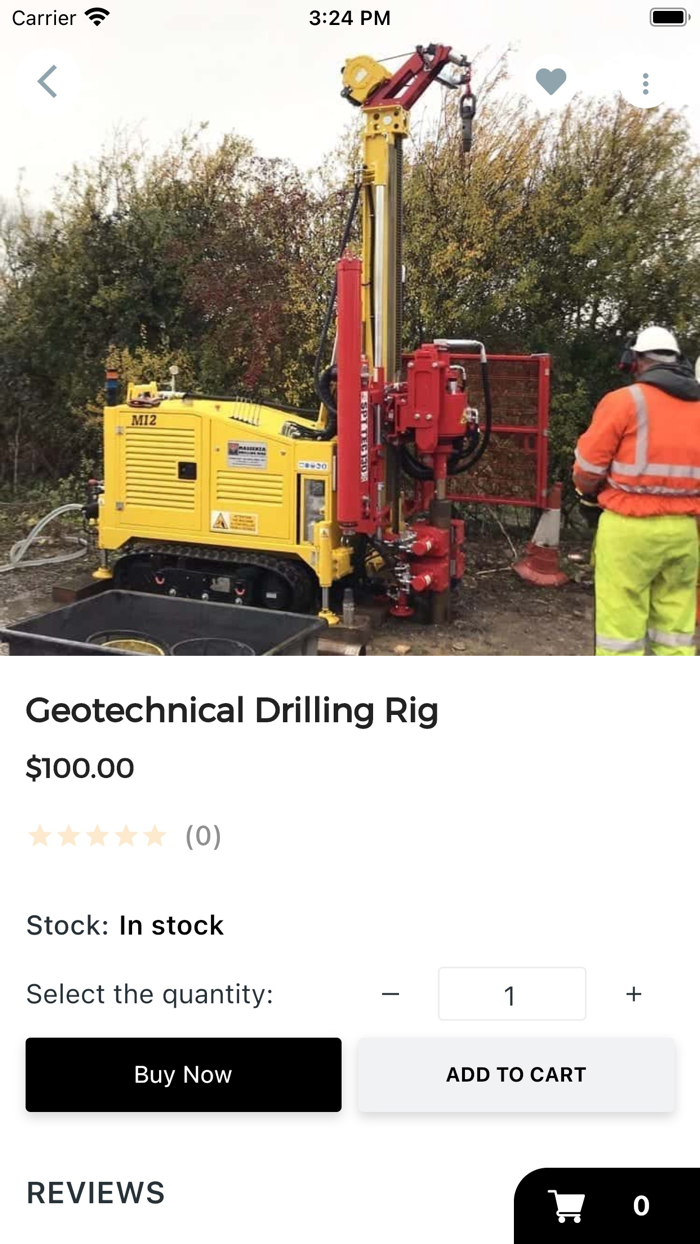The height and width of the screenshot is (1244, 700).
Task: Open the shopping cart icon
Action: (x=567, y=1206)
